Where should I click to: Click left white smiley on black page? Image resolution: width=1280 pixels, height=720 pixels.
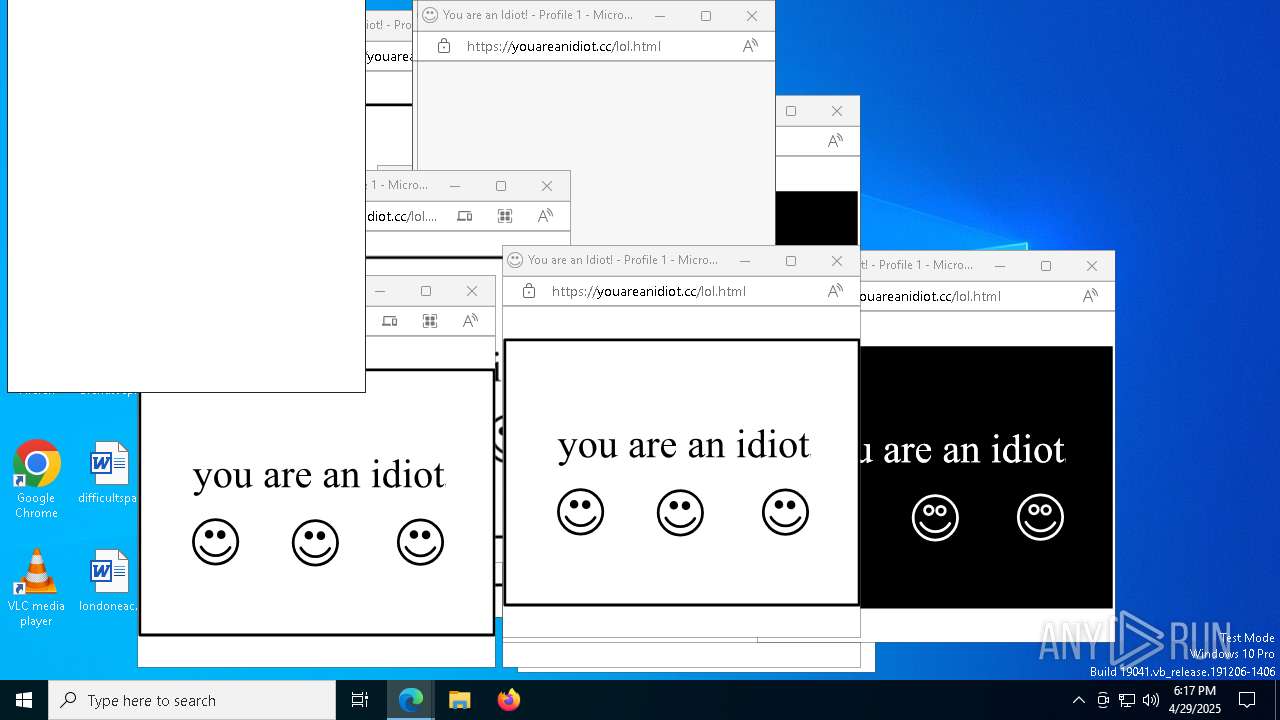(x=936, y=517)
